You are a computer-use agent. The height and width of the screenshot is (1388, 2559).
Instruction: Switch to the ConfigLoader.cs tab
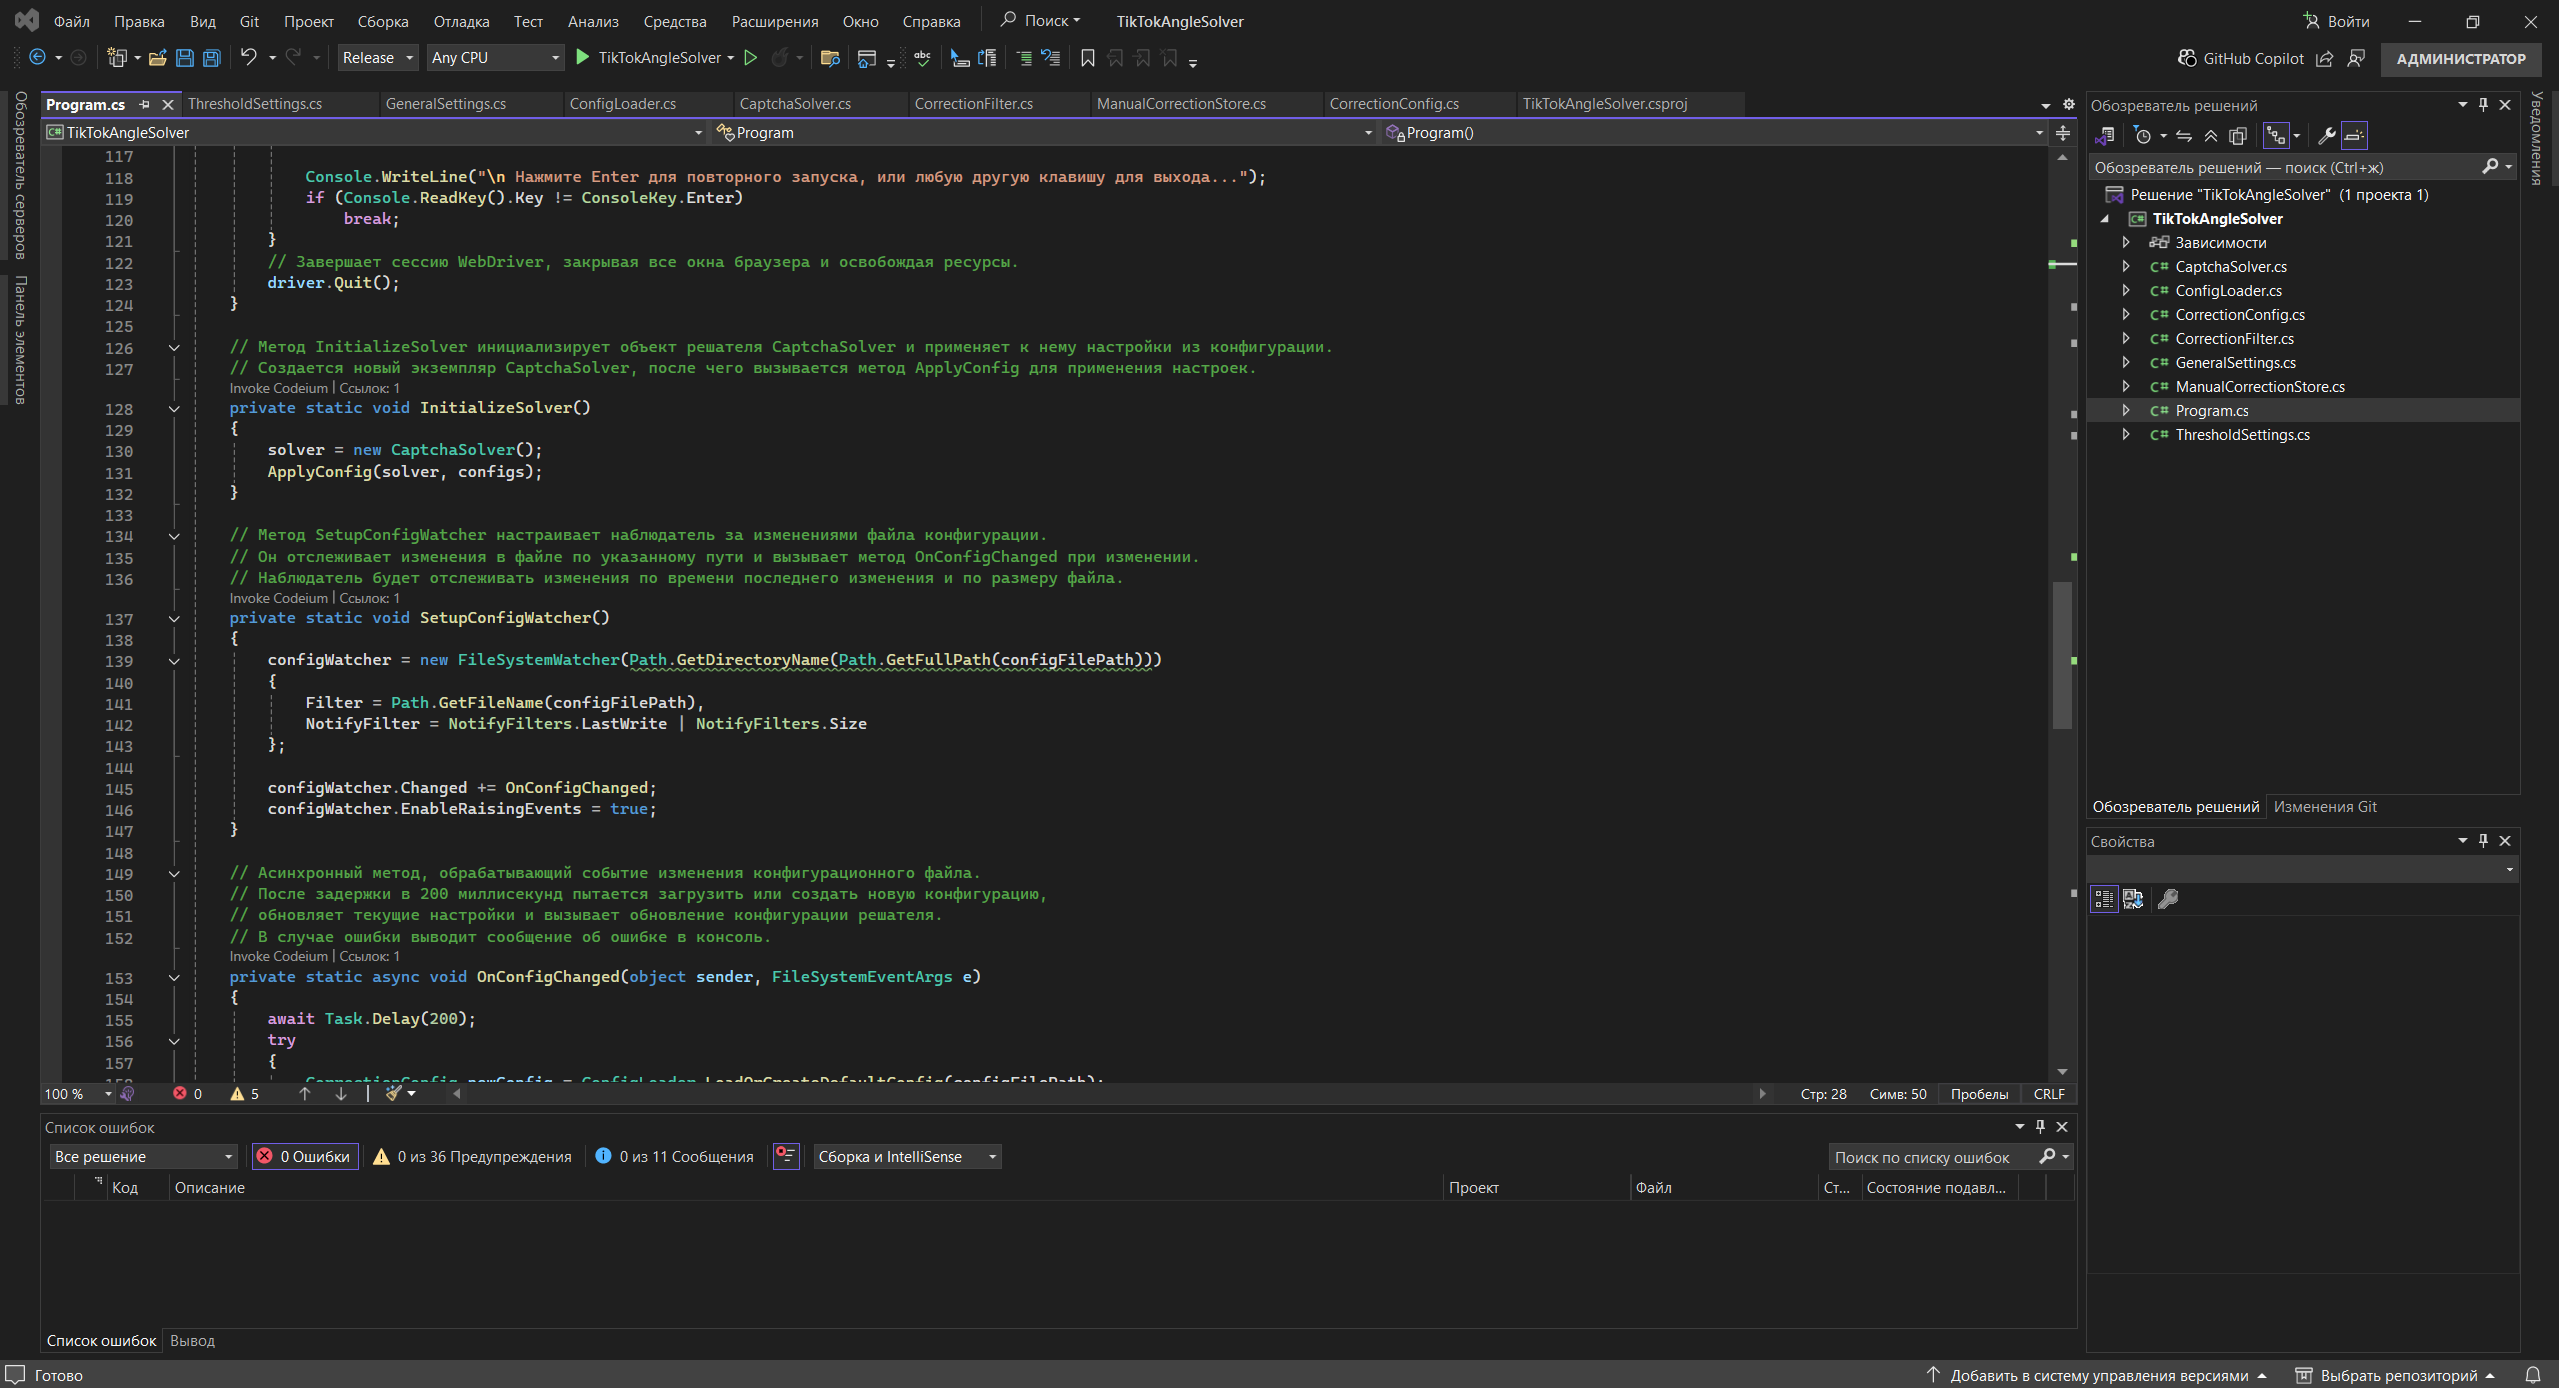pos(622,104)
